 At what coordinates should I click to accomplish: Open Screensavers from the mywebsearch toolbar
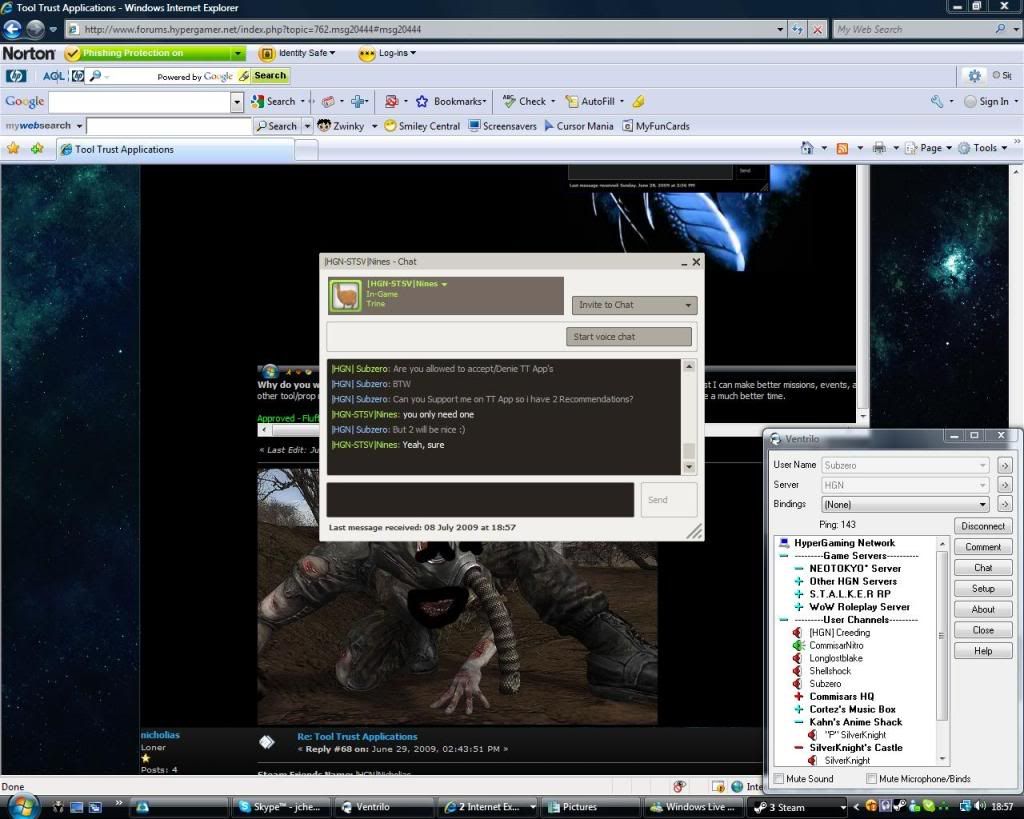[503, 126]
